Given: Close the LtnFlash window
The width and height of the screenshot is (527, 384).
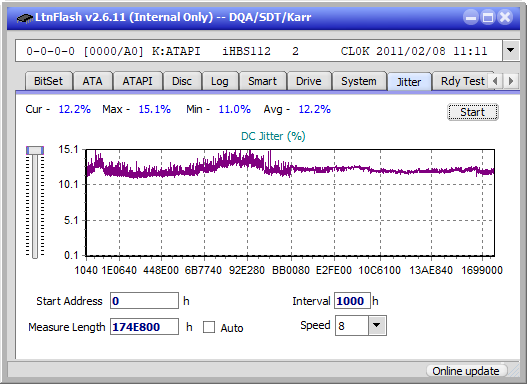Looking at the screenshot, I should [505, 17].
